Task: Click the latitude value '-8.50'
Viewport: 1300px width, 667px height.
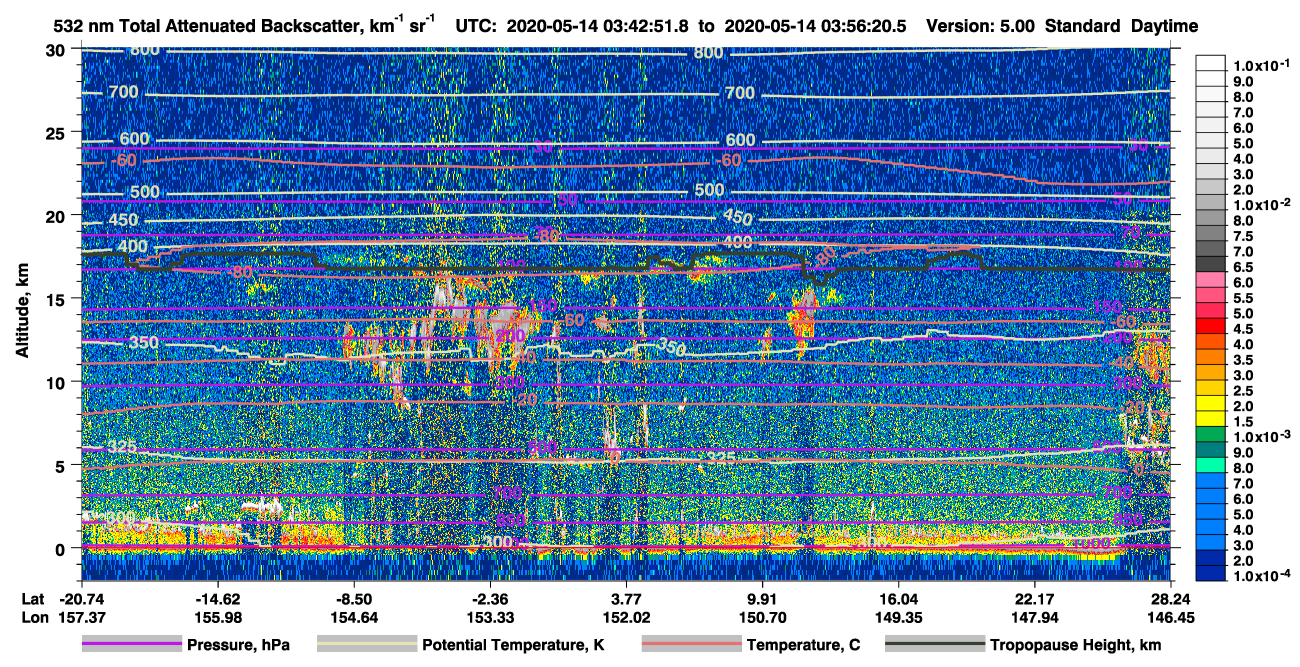Action: click(x=354, y=600)
